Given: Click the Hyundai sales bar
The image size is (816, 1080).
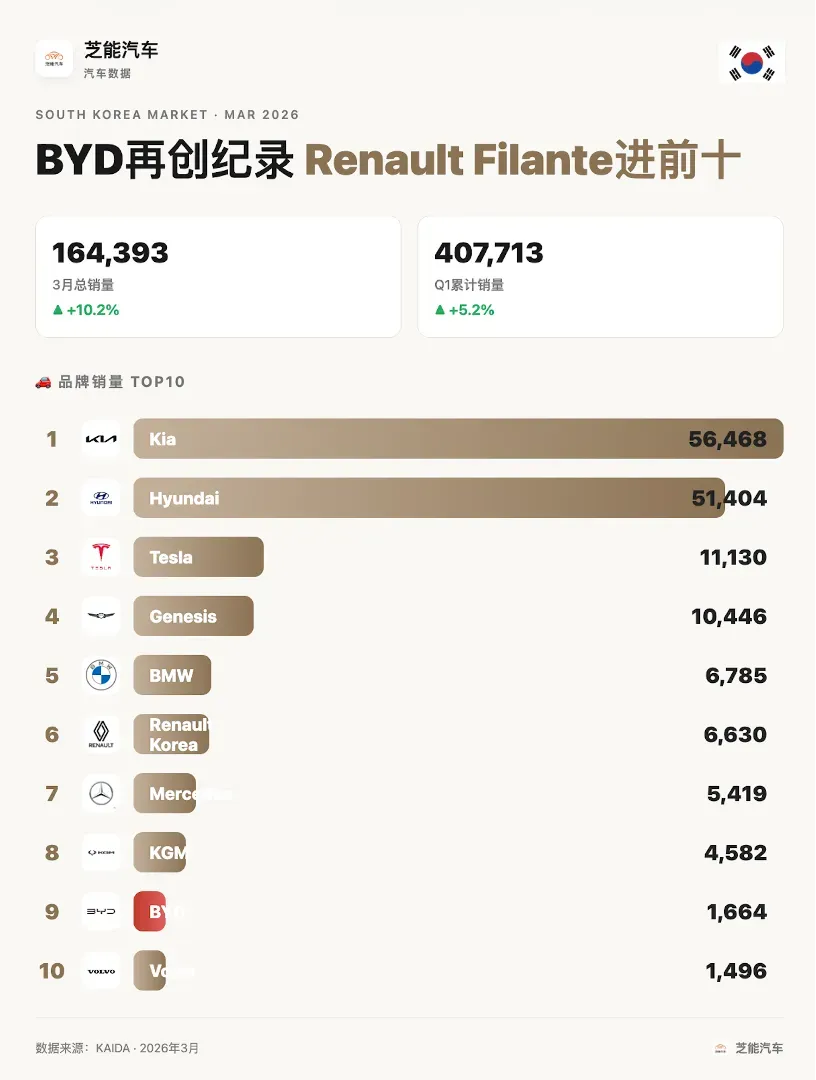Looking at the screenshot, I should (428, 498).
